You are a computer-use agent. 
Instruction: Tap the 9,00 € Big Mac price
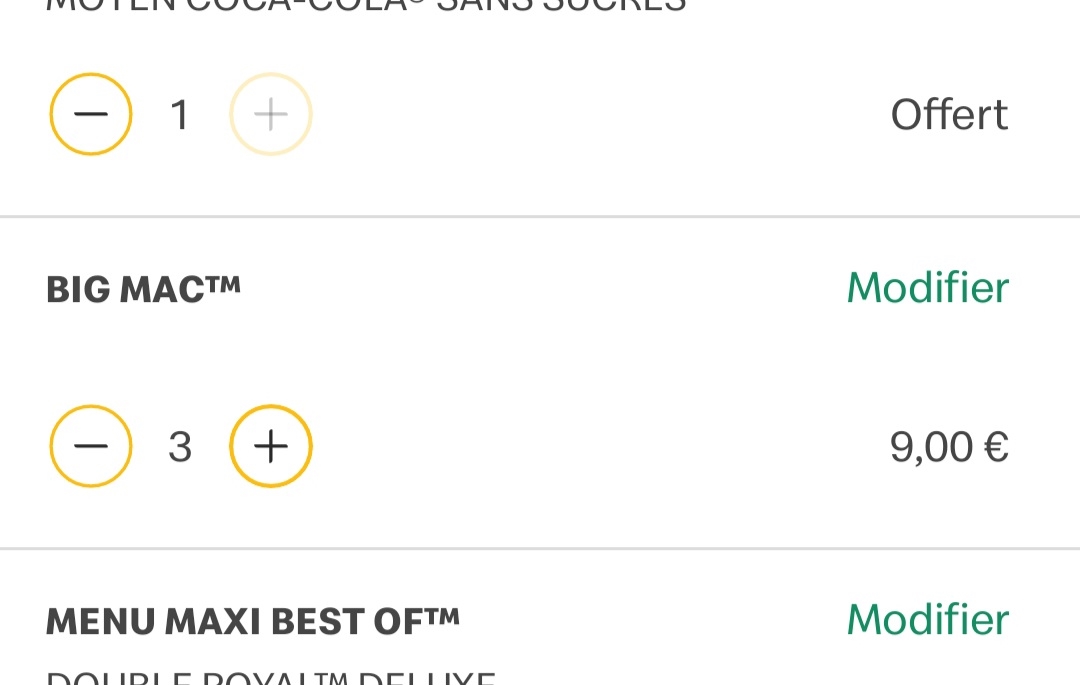tap(949, 447)
